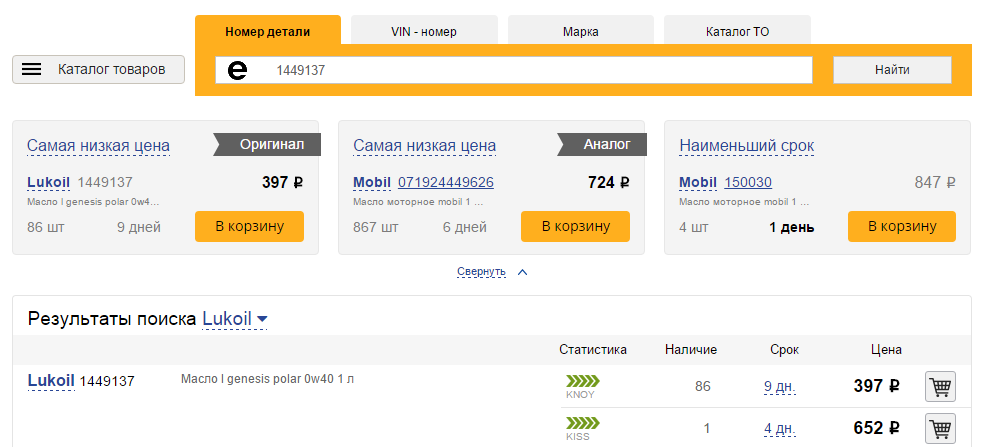Click the '9 дн.' delivery term link
Viewport: 981px width, 447px height.
click(780, 386)
